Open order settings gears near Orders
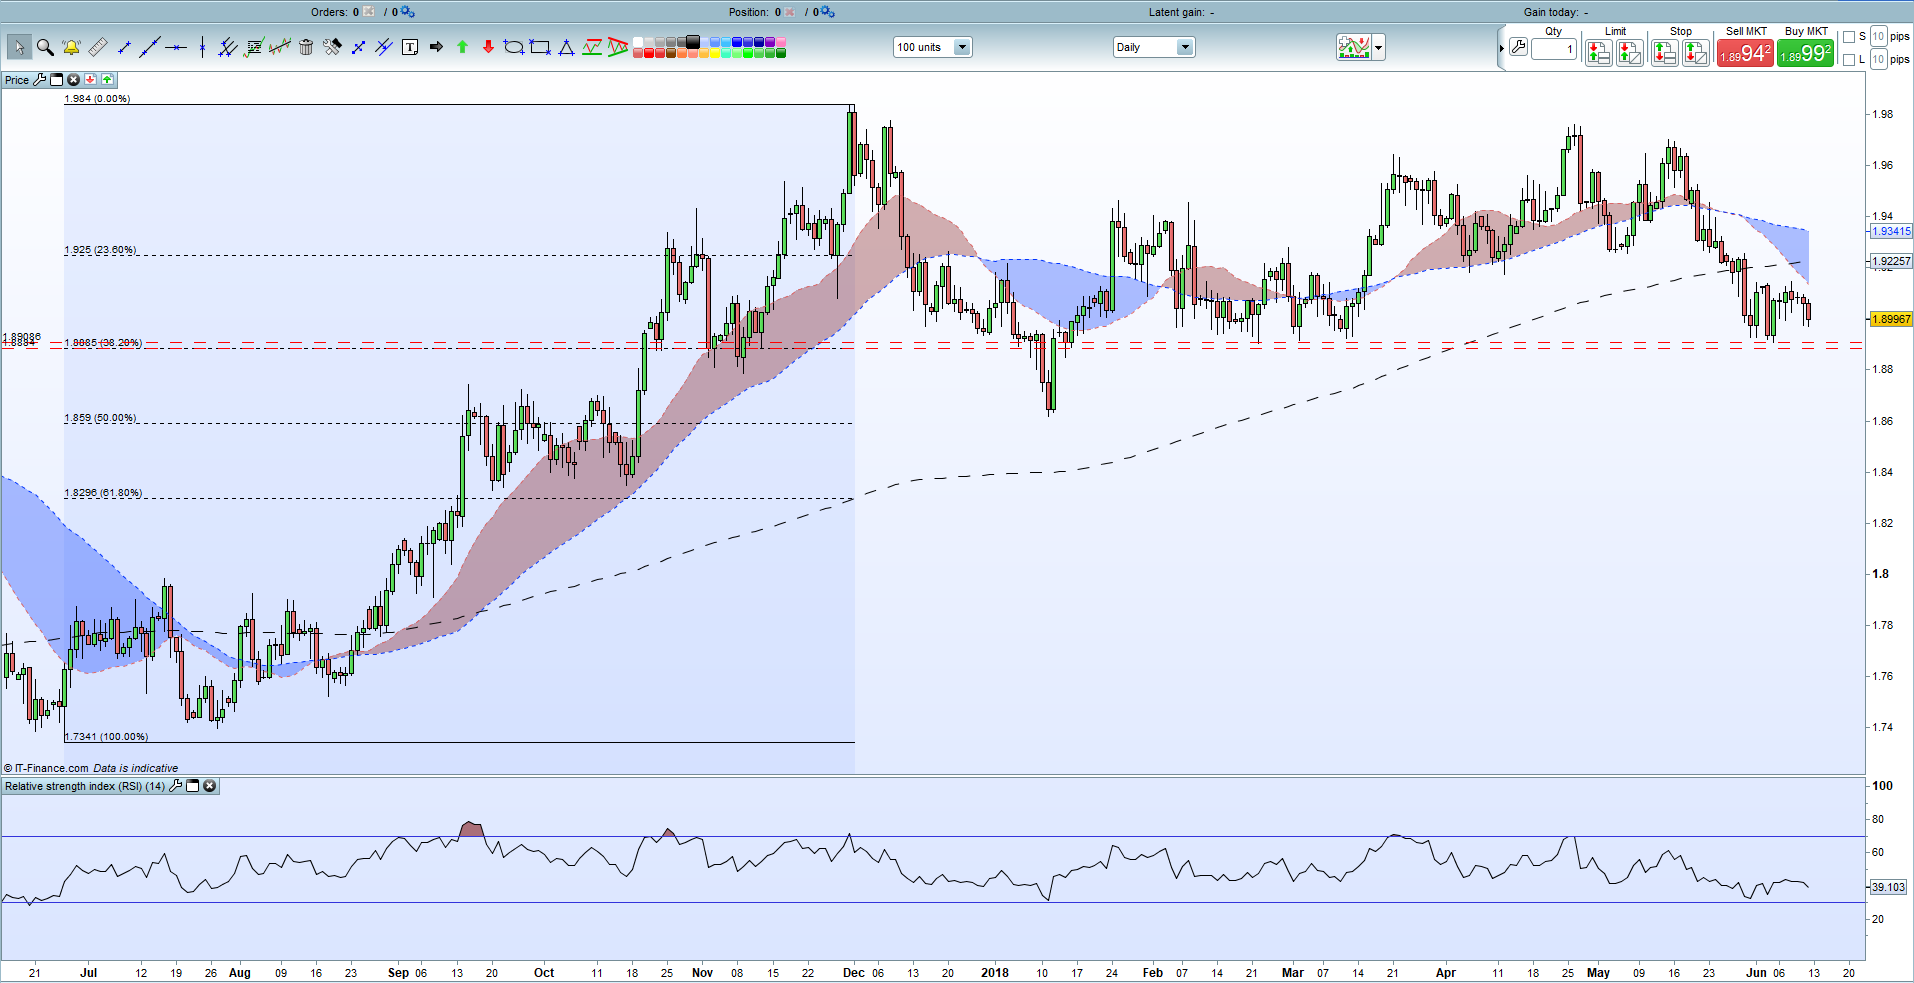The height and width of the screenshot is (983, 1914). coord(407,12)
